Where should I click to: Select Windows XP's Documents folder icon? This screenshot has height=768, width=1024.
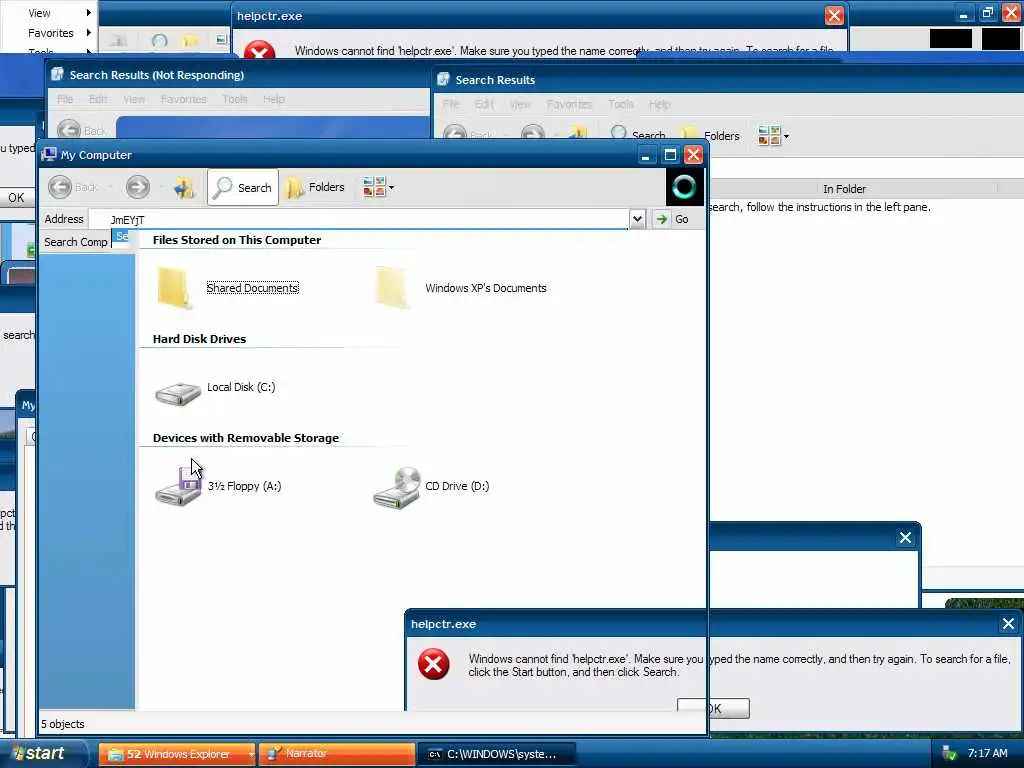[x=393, y=287]
